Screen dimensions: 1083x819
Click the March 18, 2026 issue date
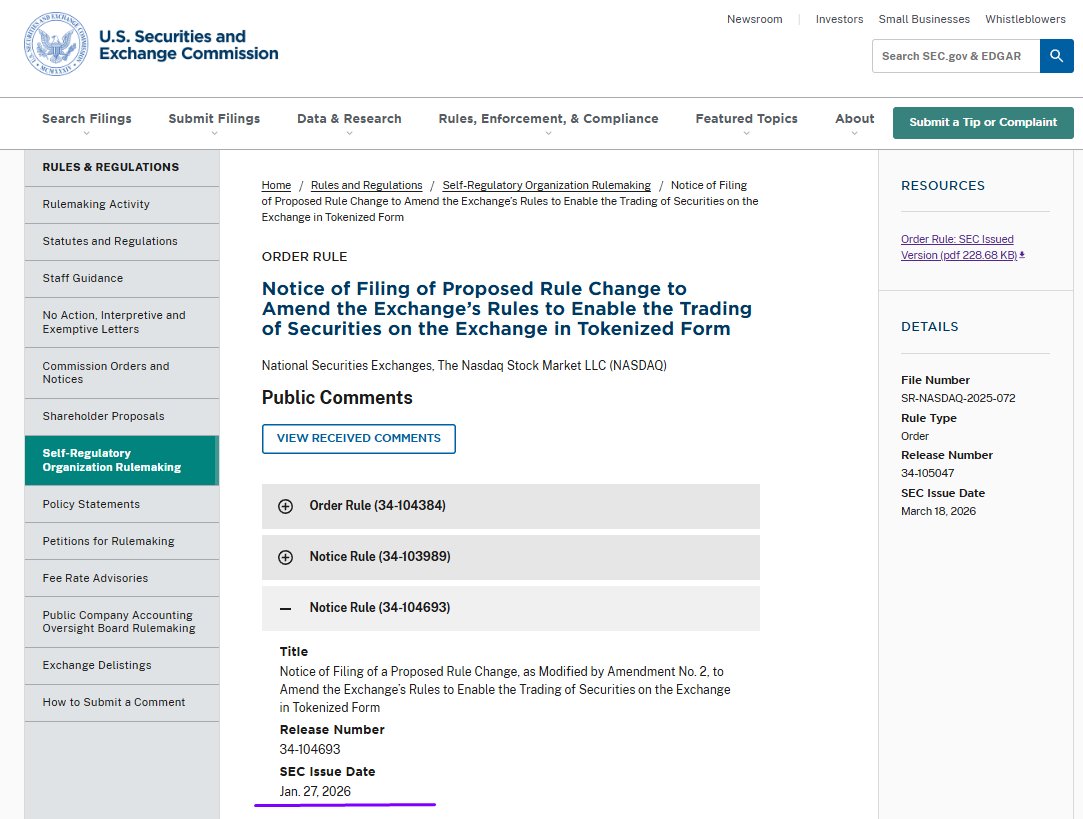pyautogui.click(x=938, y=512)
